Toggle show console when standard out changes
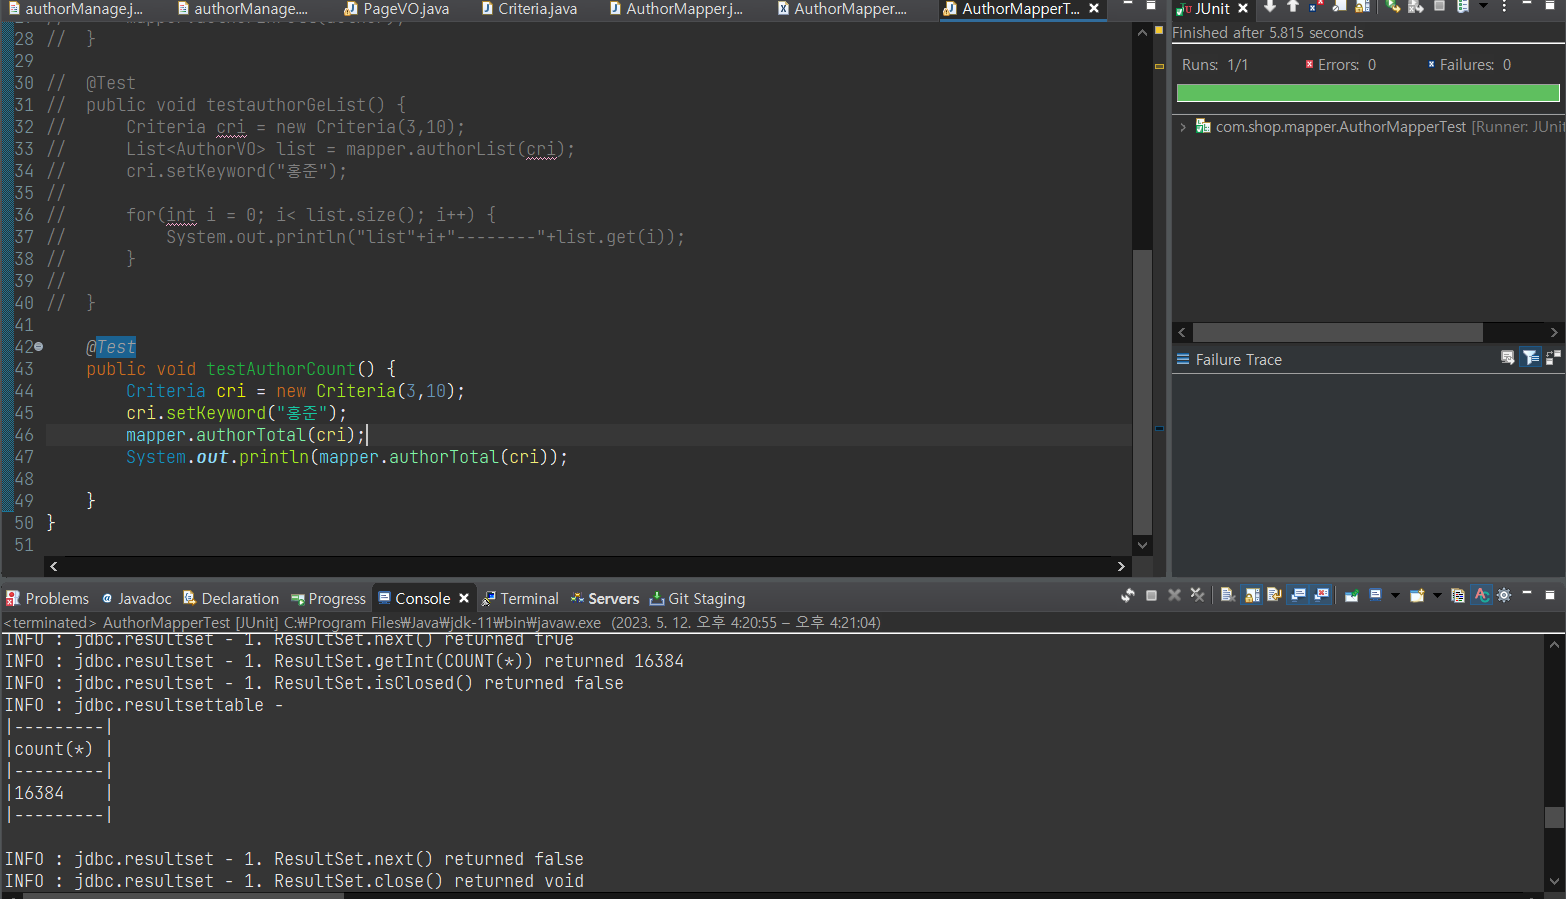Screen dimensions: 1566x899 click(x=1298, y=595)
